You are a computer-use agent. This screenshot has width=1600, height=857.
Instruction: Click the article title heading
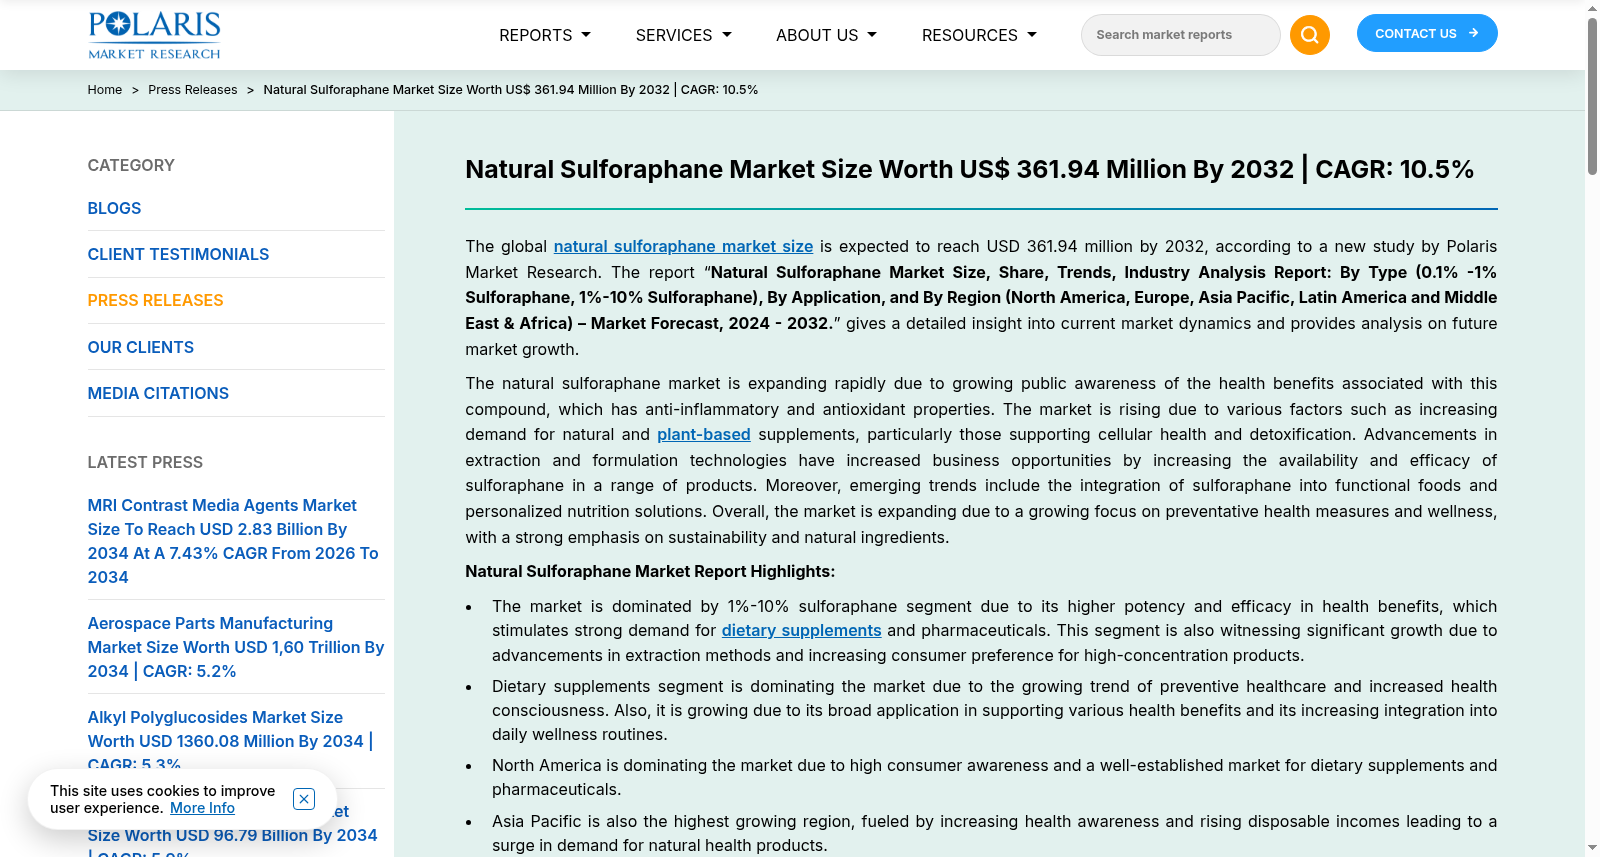point(969,169)
